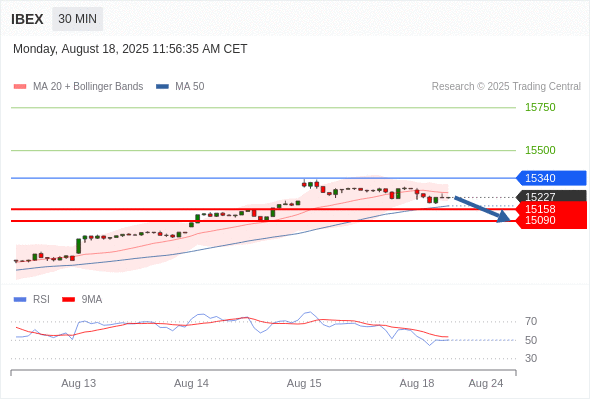
Task: Select the 15750 resistance level label
Action: [540, 107]
